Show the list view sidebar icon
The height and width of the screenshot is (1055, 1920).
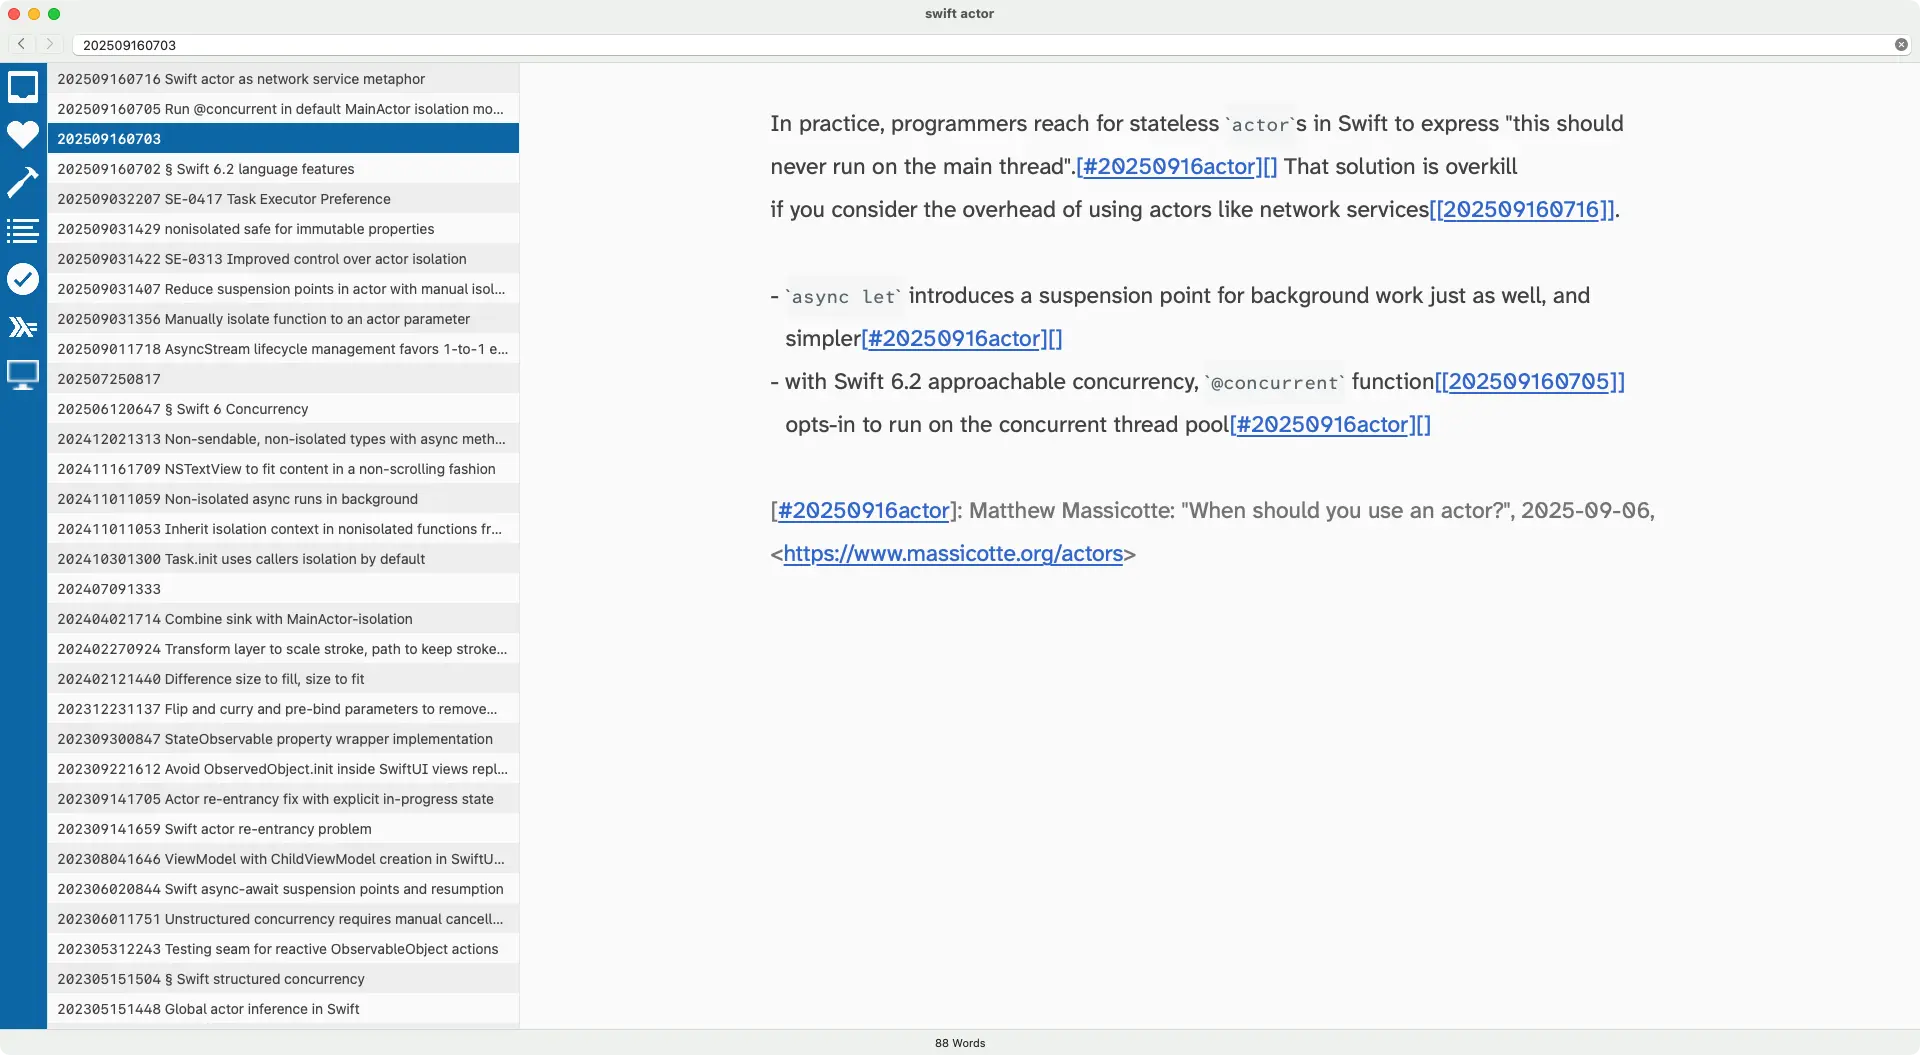pos(23,231)
